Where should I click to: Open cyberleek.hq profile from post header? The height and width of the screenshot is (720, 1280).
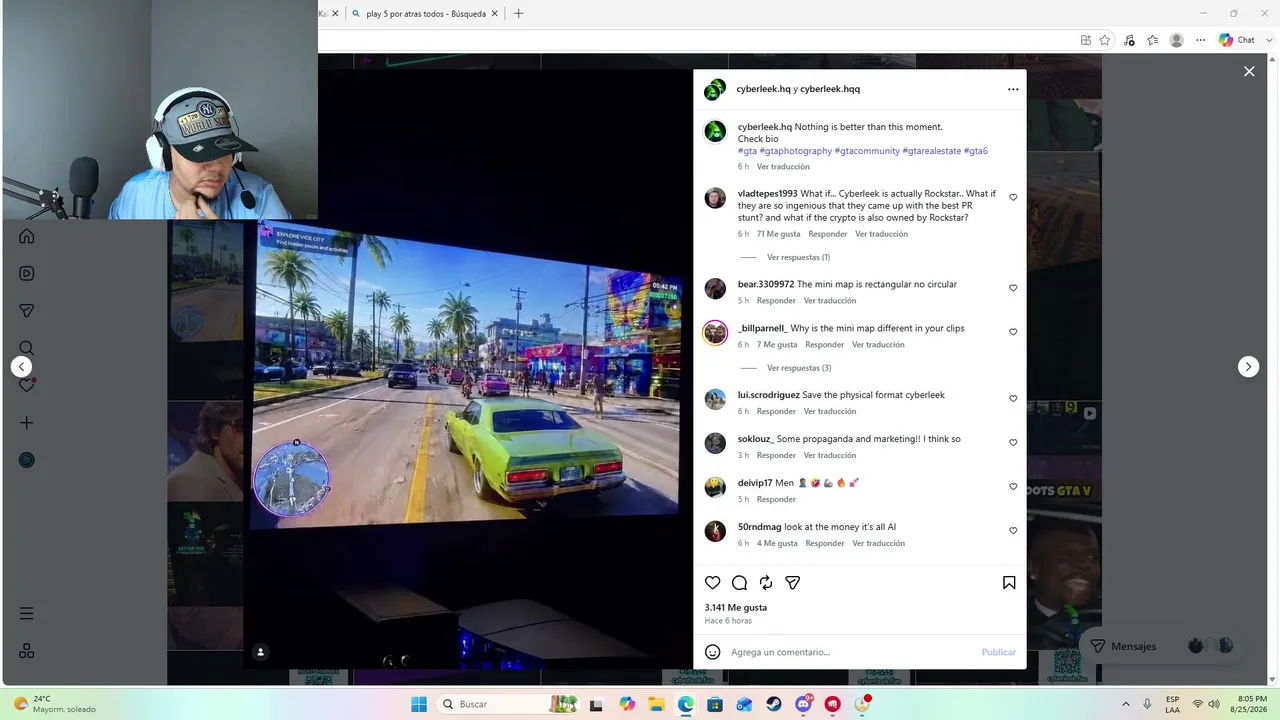[x=764, y=89]
